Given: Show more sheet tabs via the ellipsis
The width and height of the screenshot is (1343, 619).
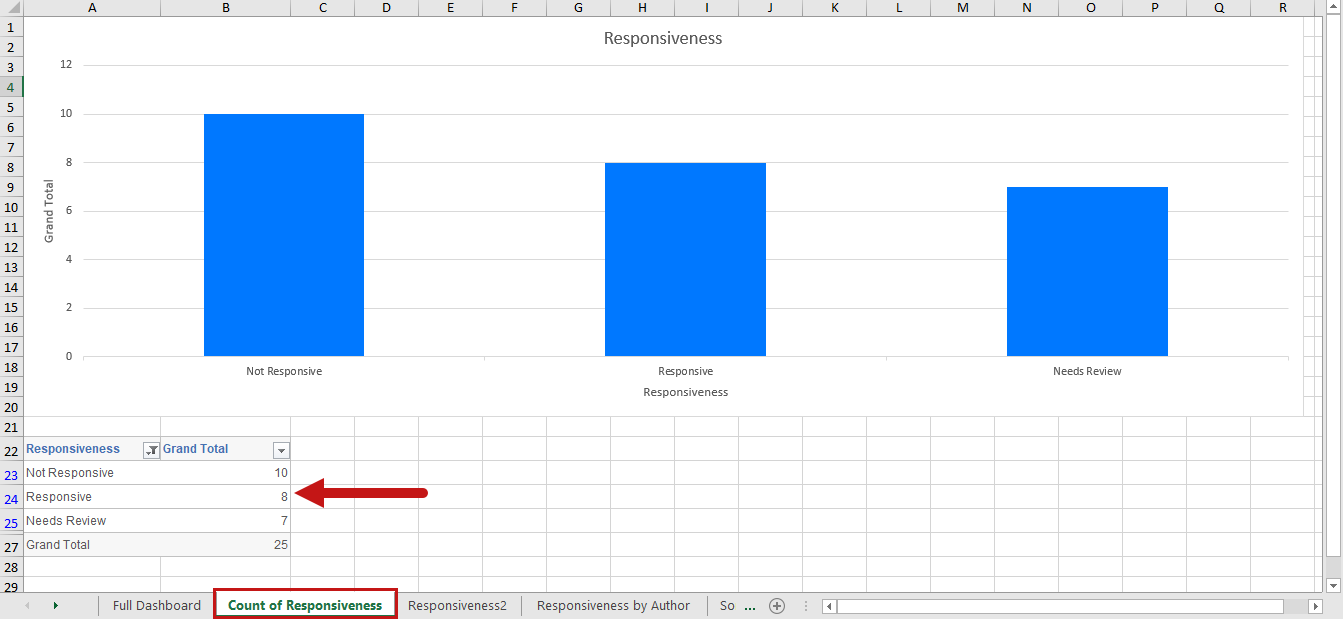Looking at the screenshot, I should 751,606.
